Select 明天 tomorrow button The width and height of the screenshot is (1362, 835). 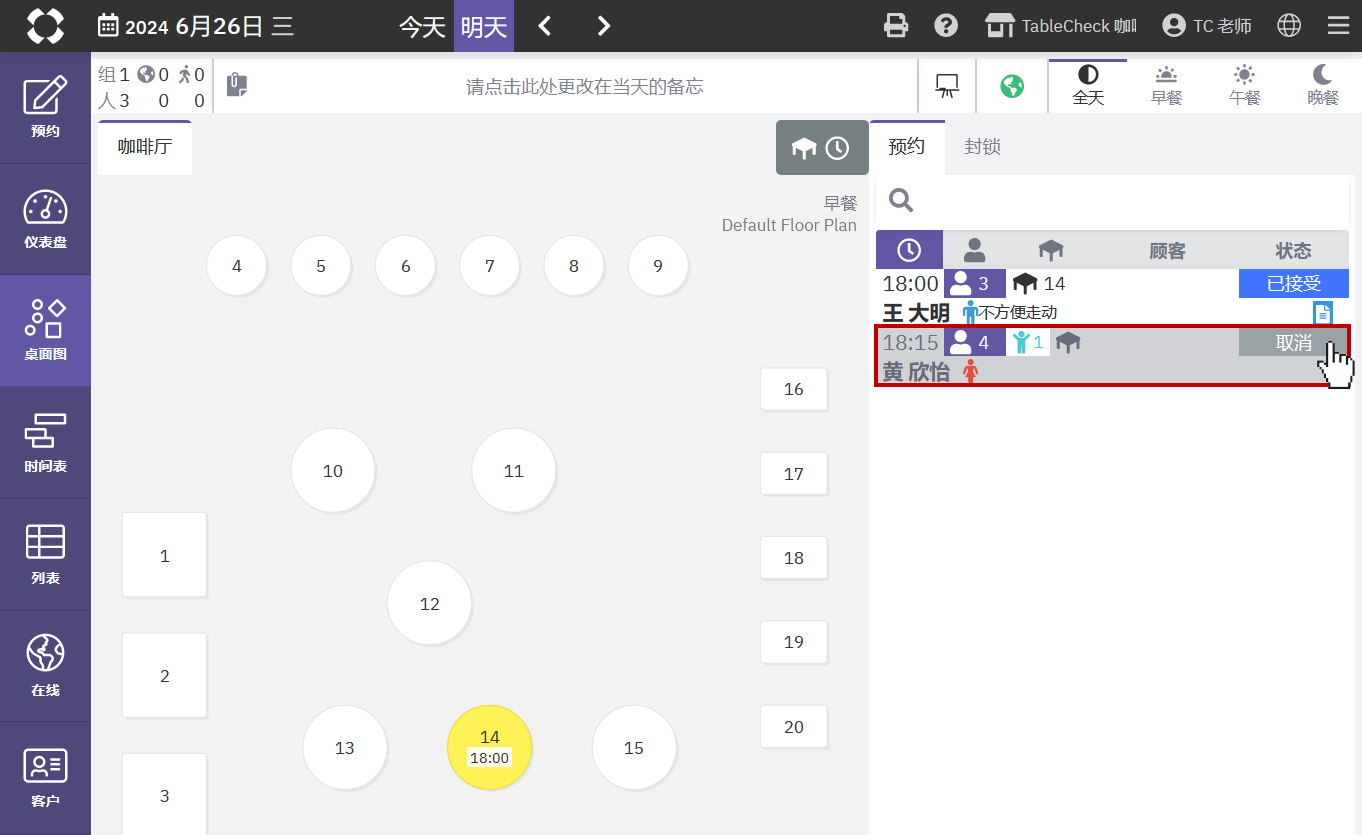pyautogui.click(x=484, y=26)
